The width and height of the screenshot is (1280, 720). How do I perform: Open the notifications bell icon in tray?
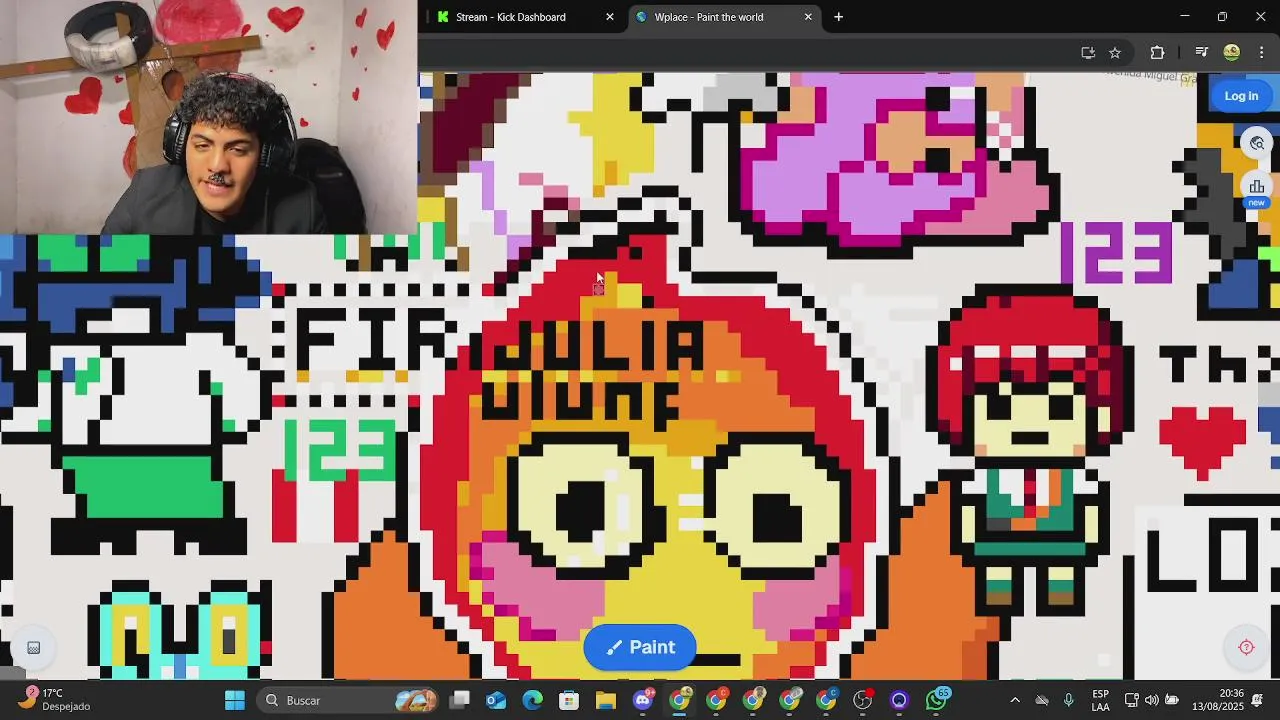pyautogui.click(x=1258, y=700)
